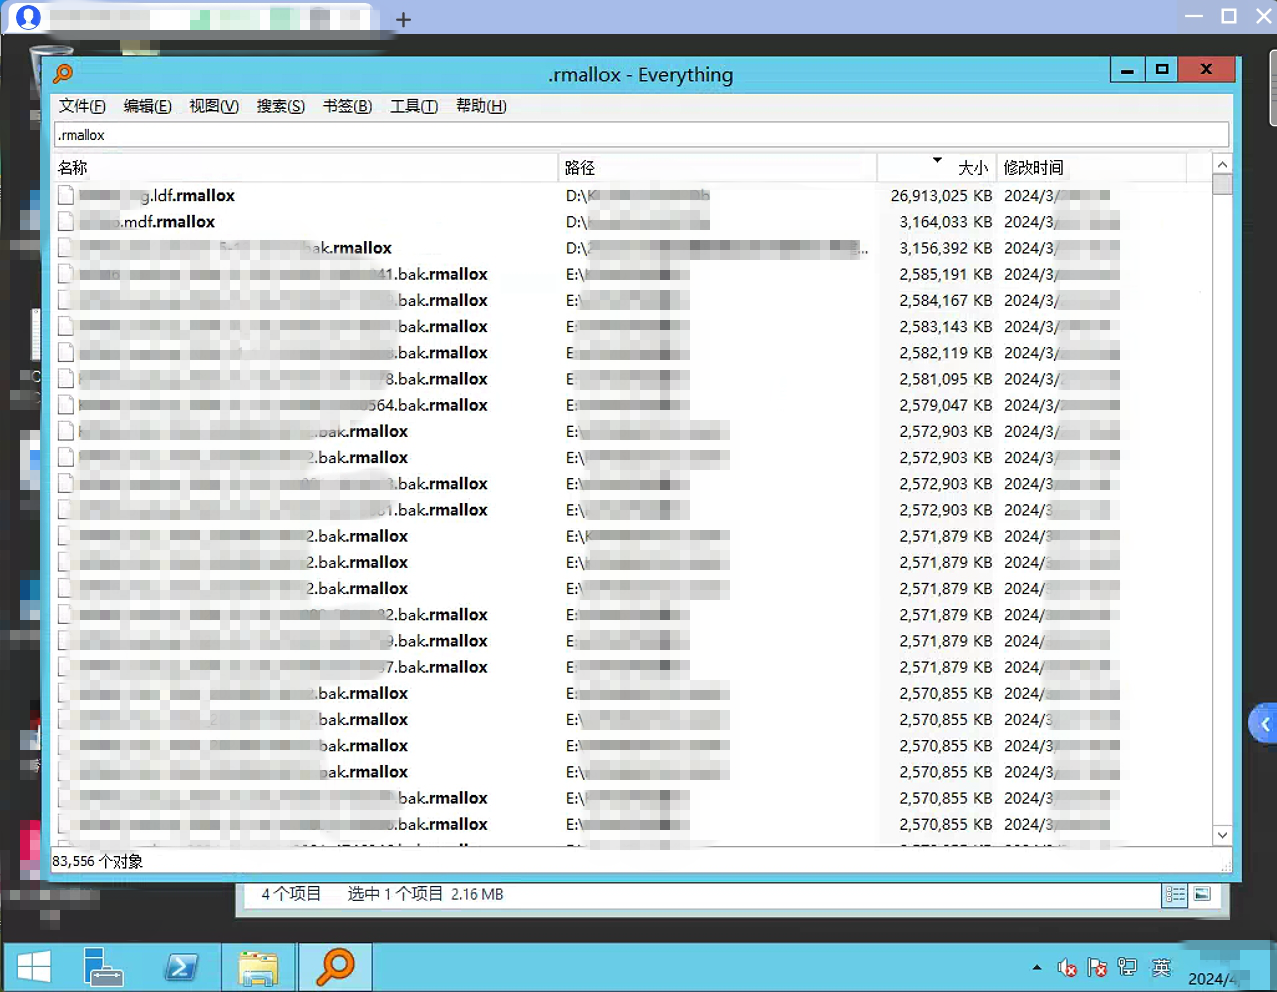1277x992 pixels.
Task: Open the 文件(F) menu
Action: point(82,106)
